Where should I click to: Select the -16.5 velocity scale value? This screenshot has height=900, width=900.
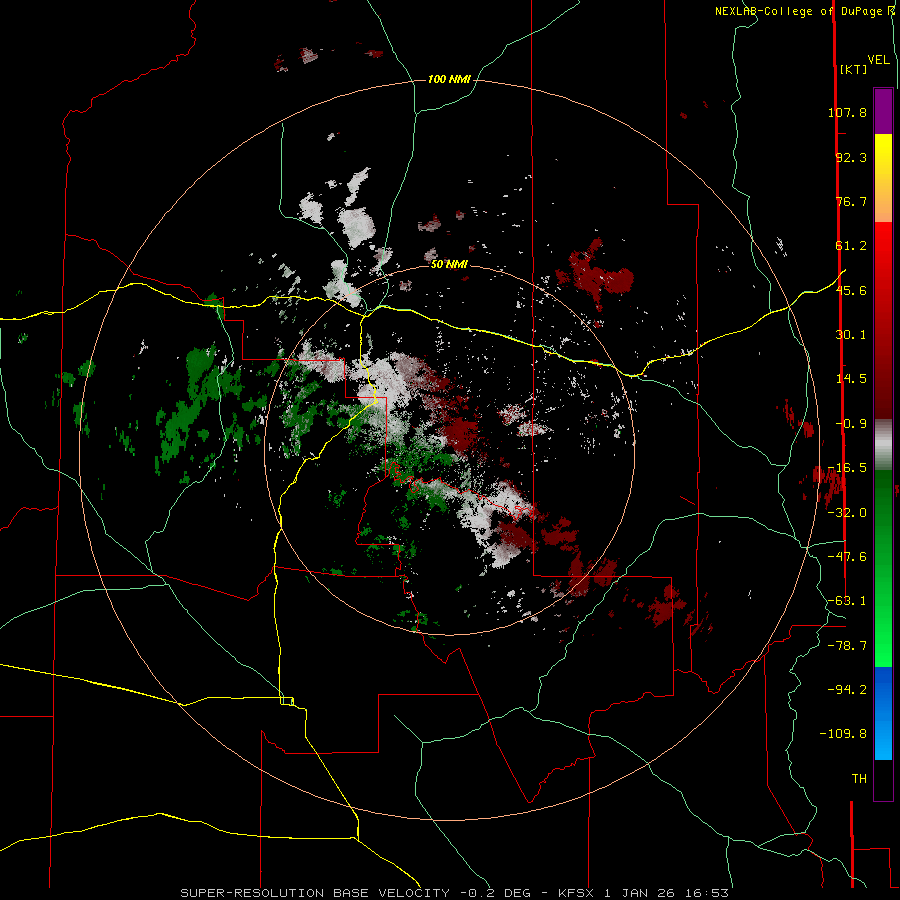tap(847, 468)
